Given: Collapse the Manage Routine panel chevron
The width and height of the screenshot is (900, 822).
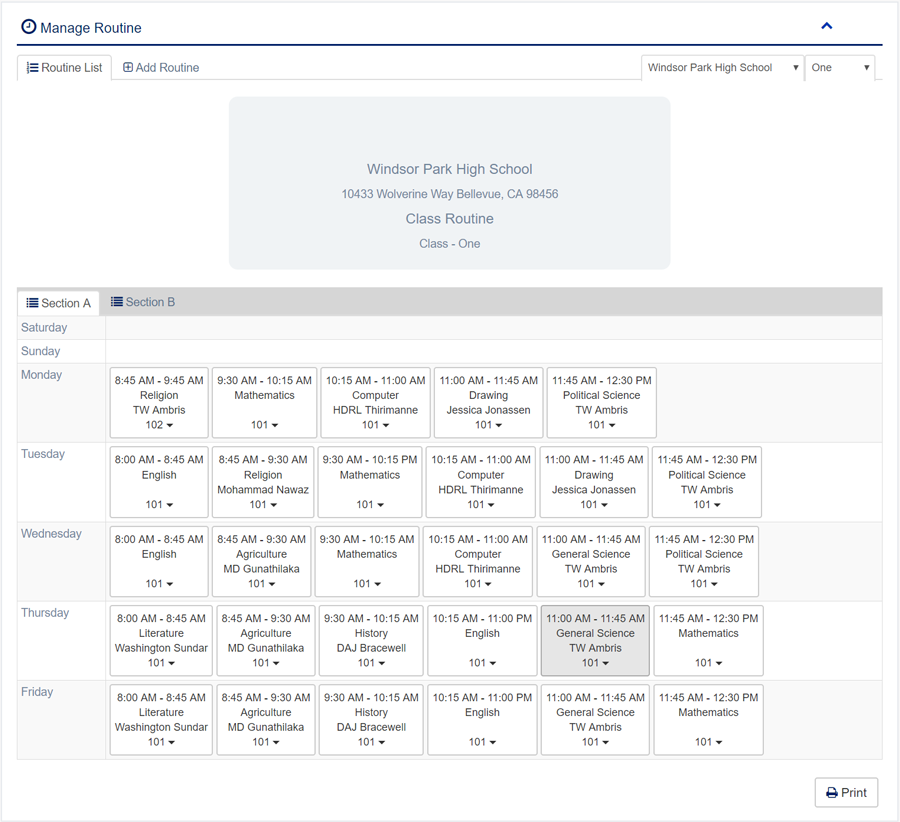Looking at the screenshot, I should pyautogui.click(x=826, y=27).
